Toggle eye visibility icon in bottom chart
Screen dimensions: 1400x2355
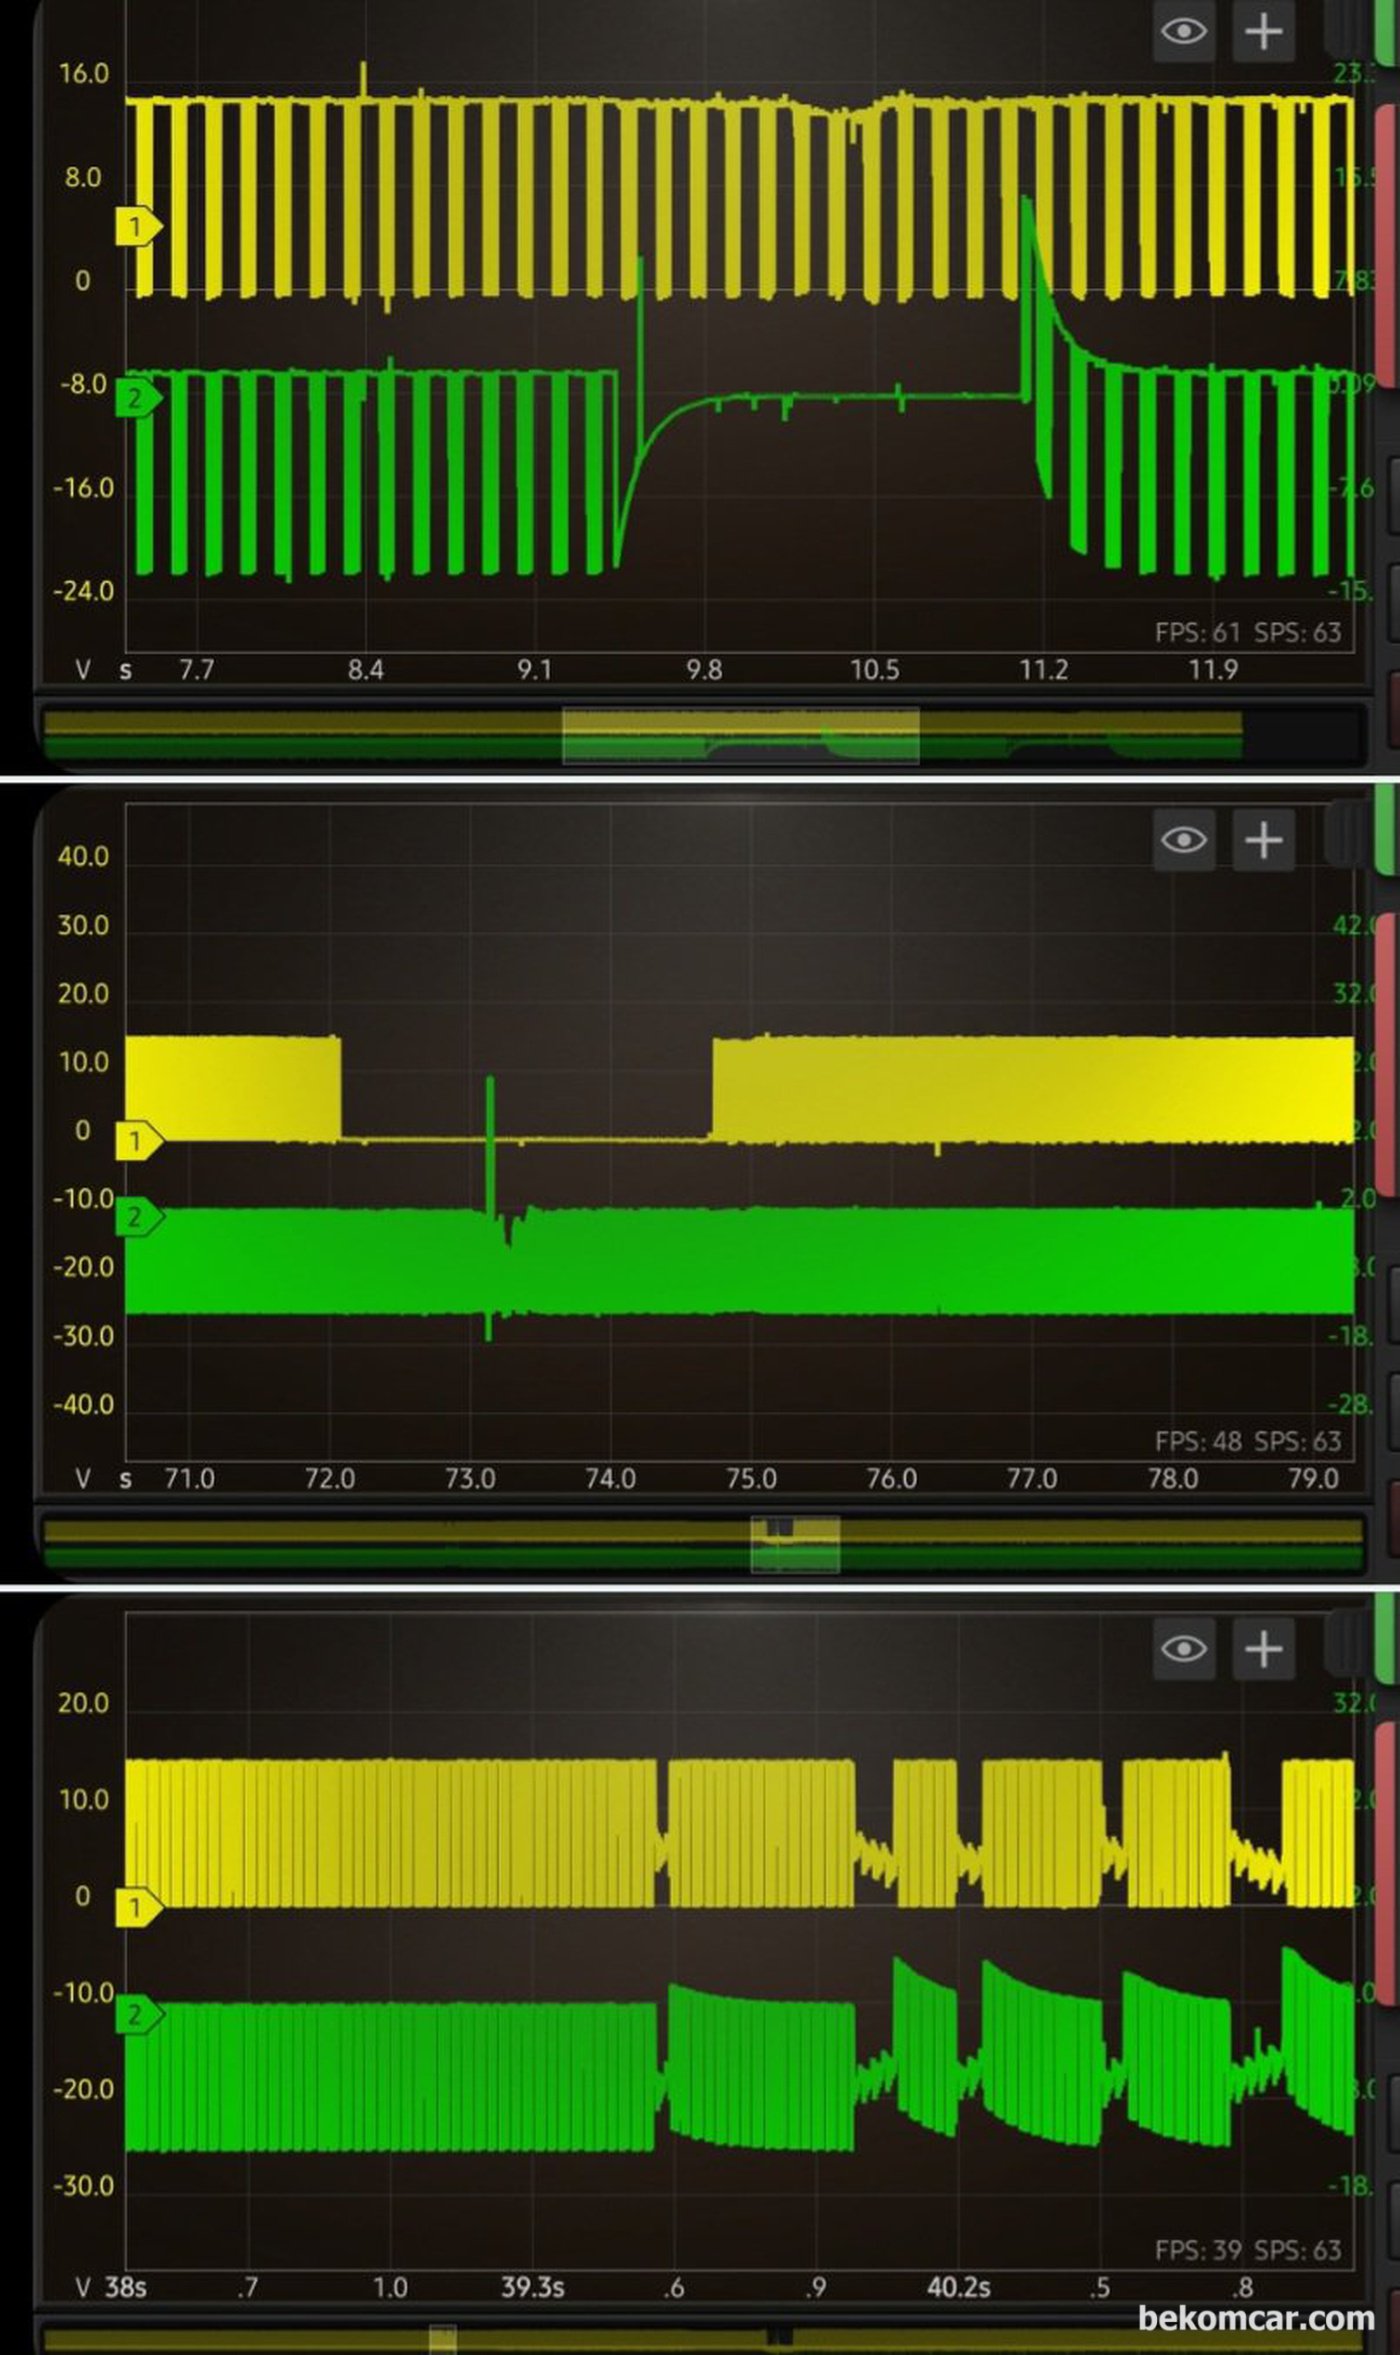1184,1648
